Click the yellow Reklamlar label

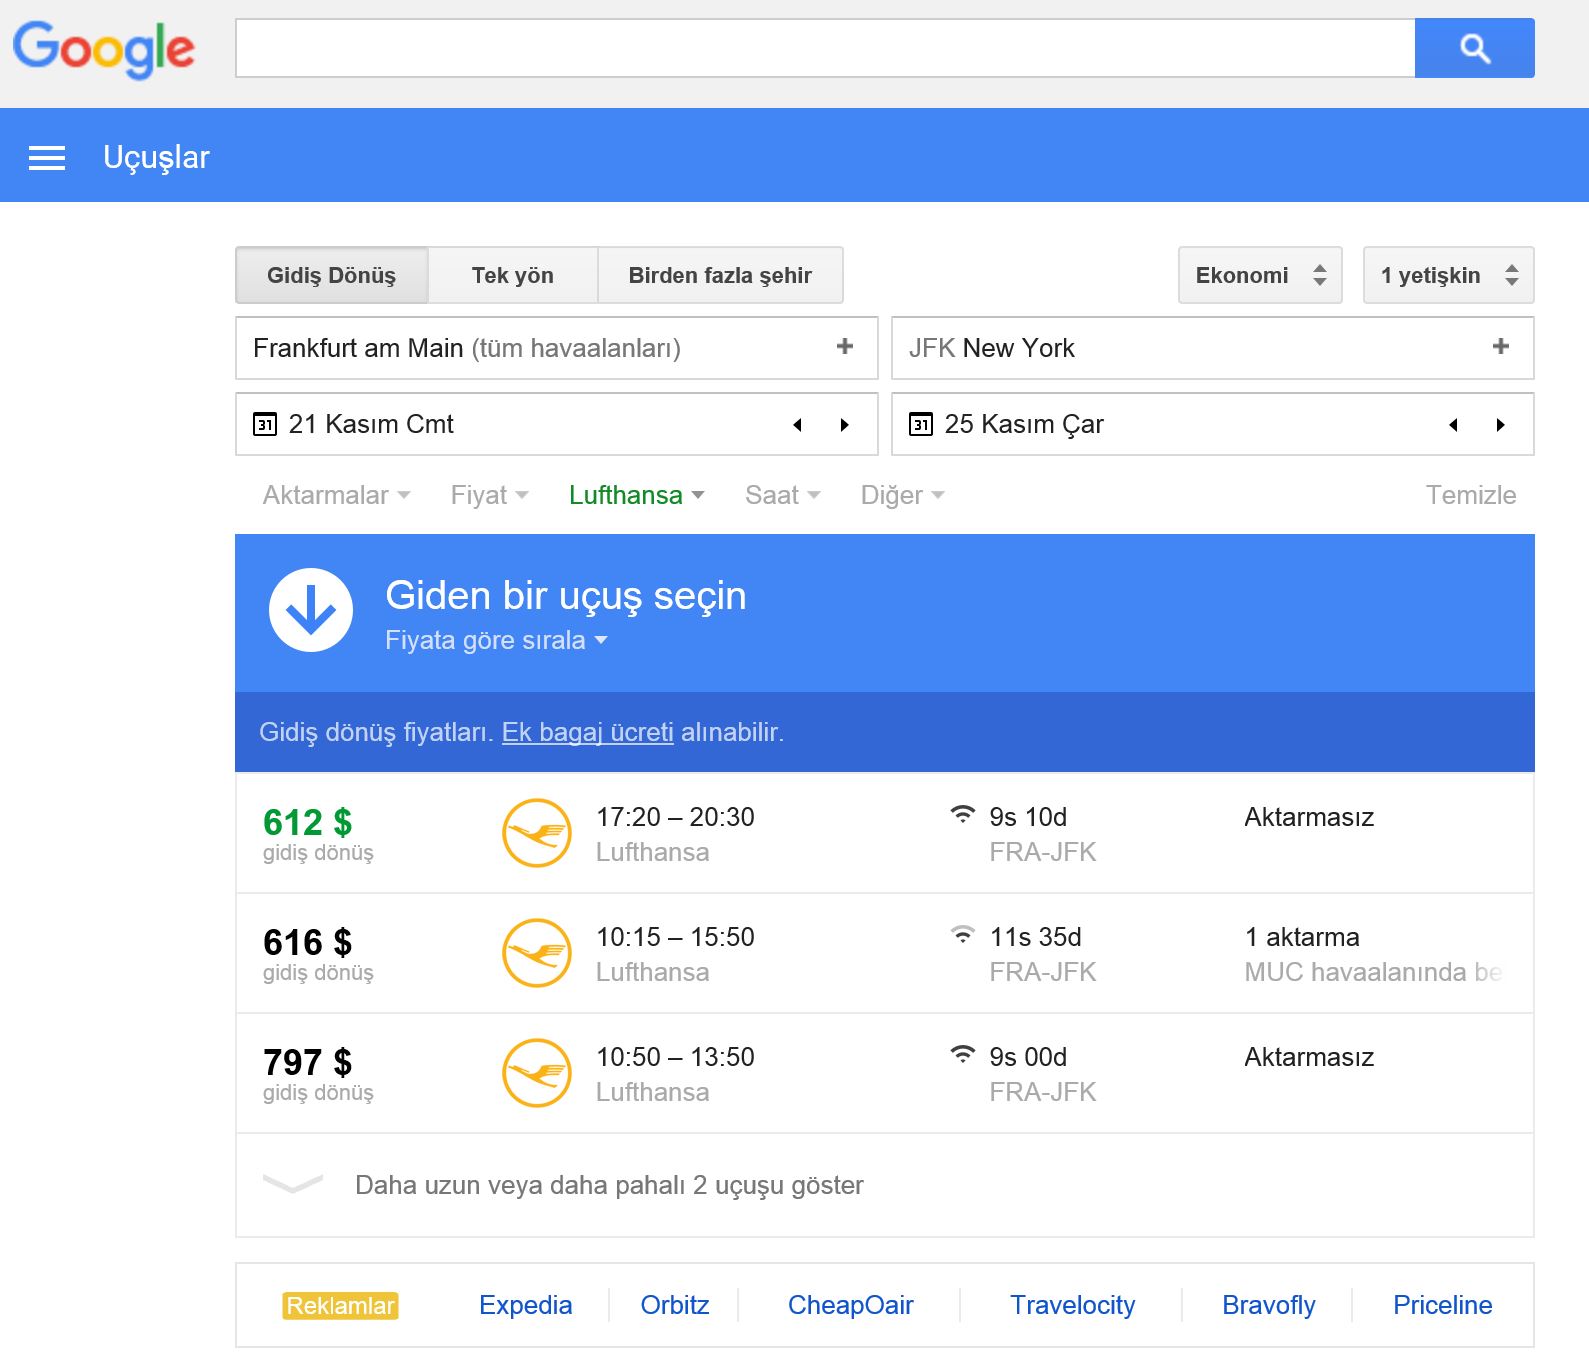341,1306
